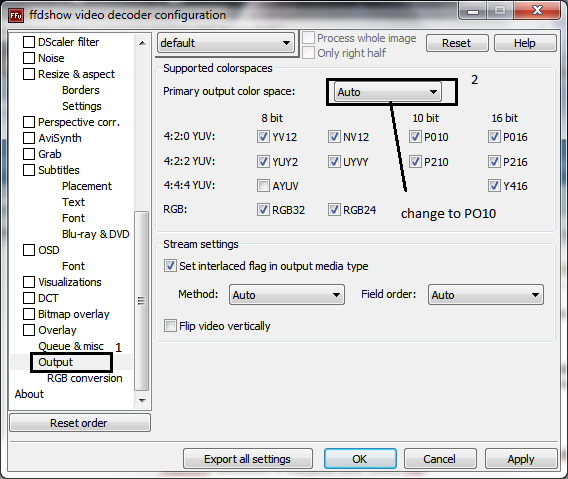Enable the Visualizations checkbox
Screen dimensions: 568x479
pyautogui.click(x=29, y=282)
